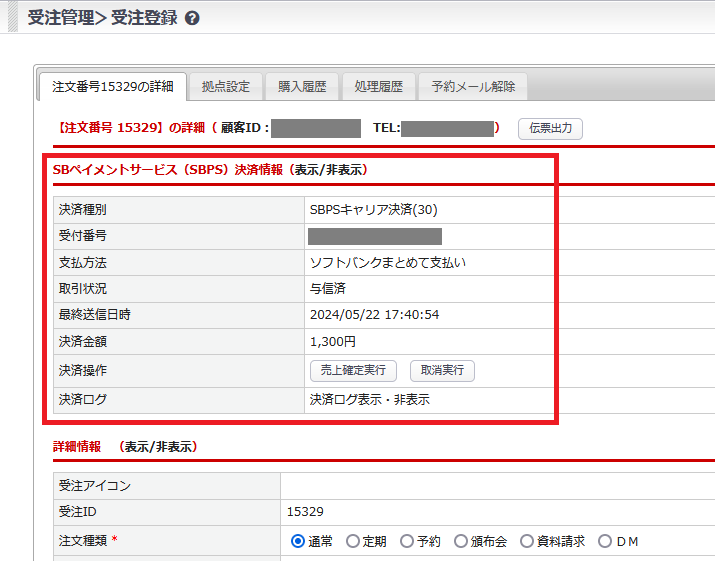715x561 pixels.
Task: Select the 通常 order type radio
Action: click(298, 541)
